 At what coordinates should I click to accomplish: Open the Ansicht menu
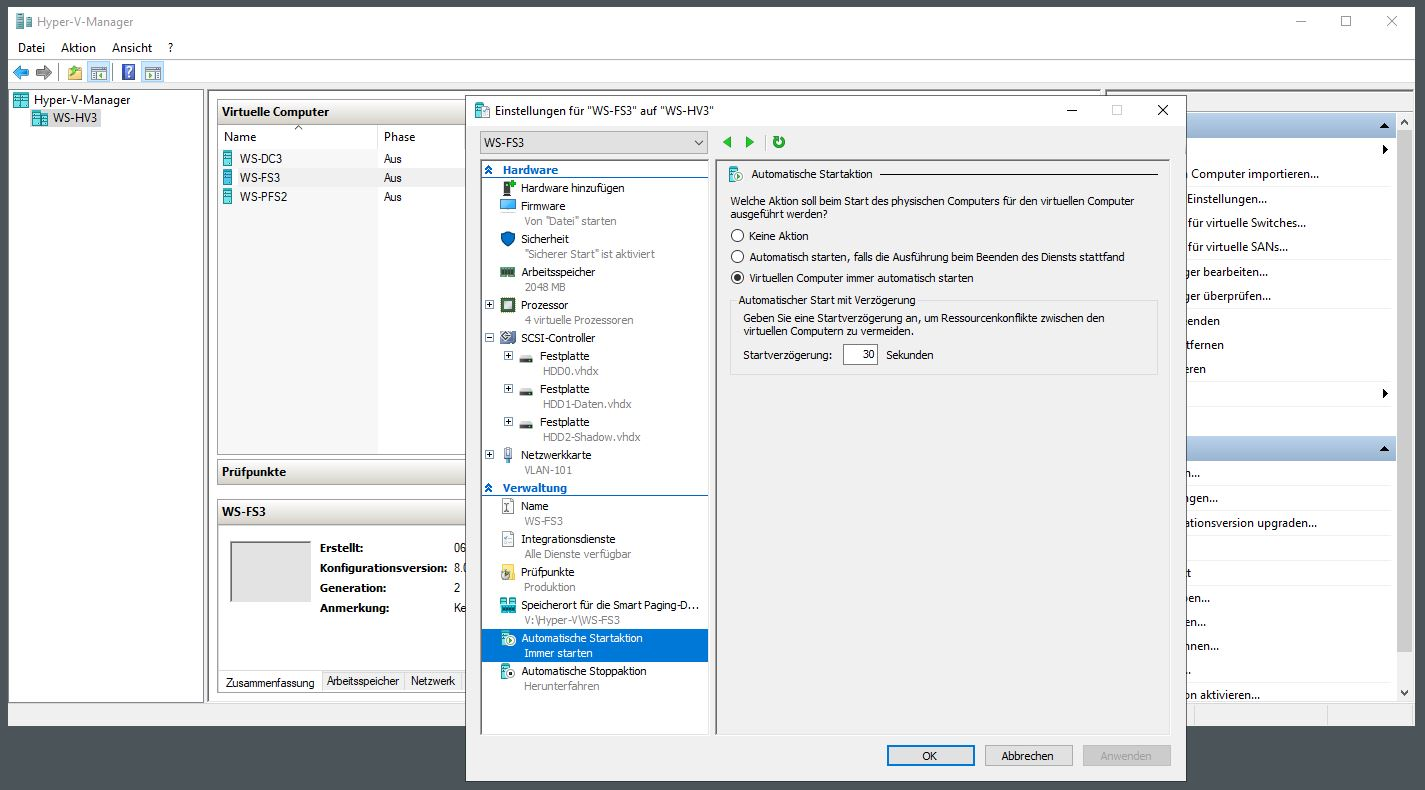pos(132,48)
